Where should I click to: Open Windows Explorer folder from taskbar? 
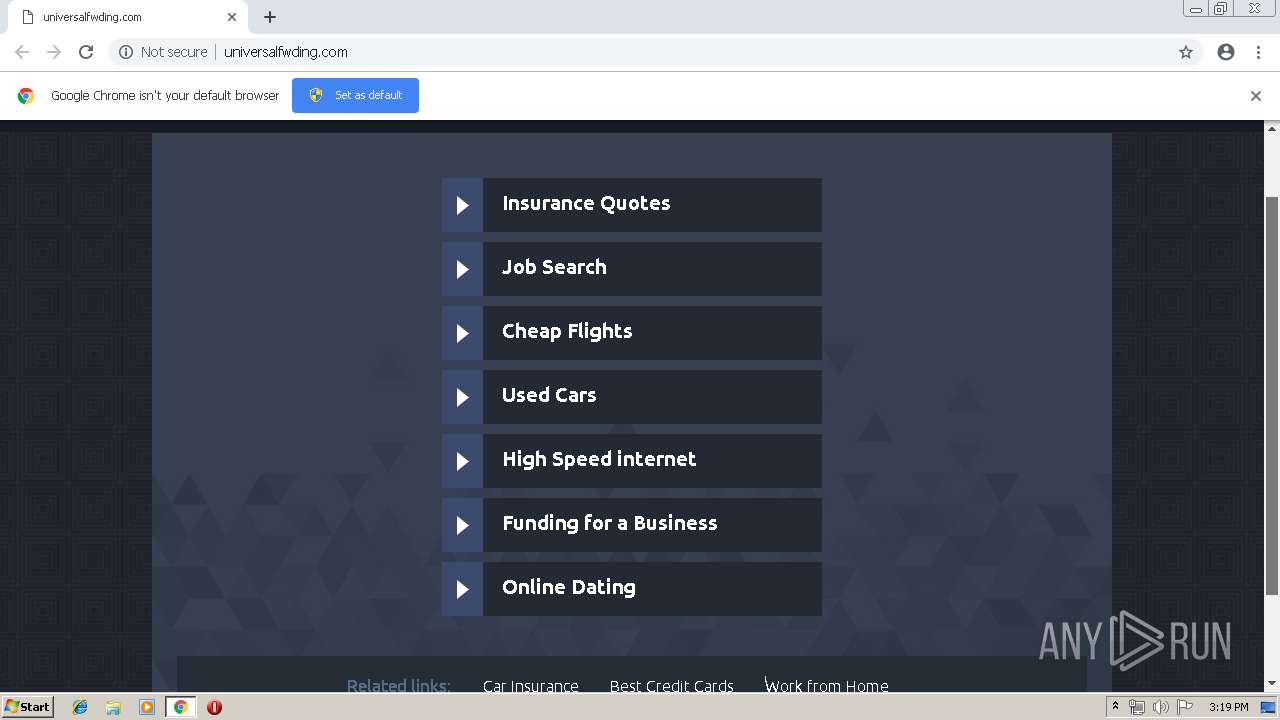pos(113,707)
